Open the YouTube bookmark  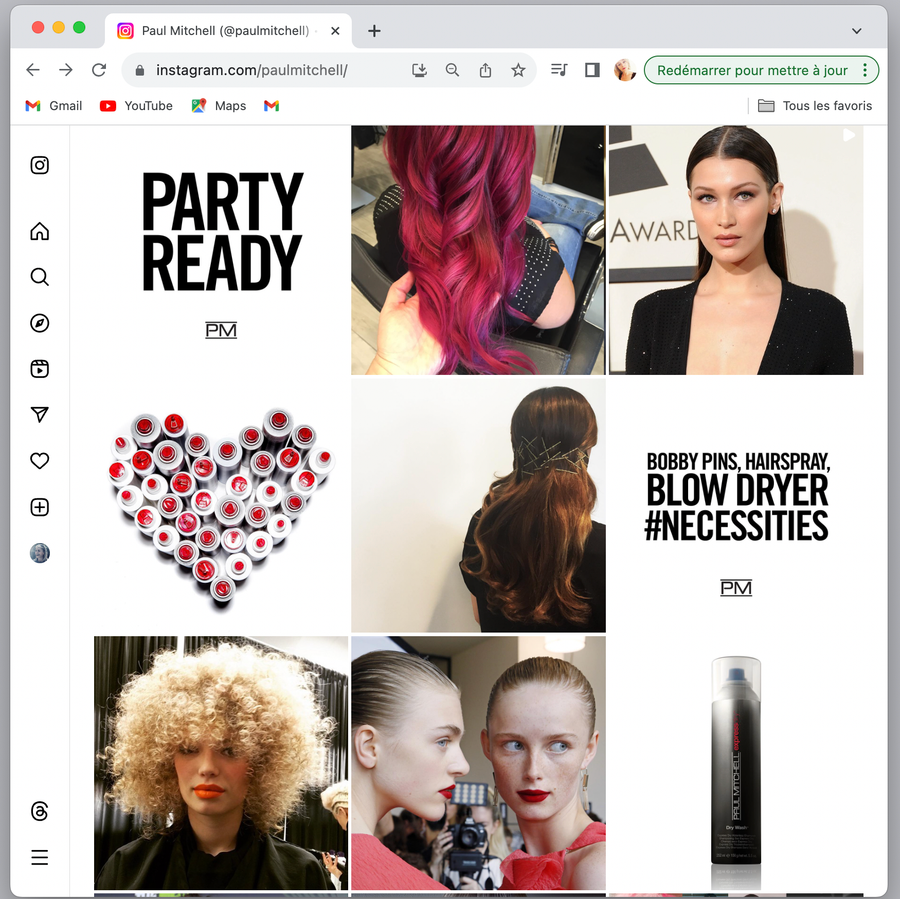(137, 106)
